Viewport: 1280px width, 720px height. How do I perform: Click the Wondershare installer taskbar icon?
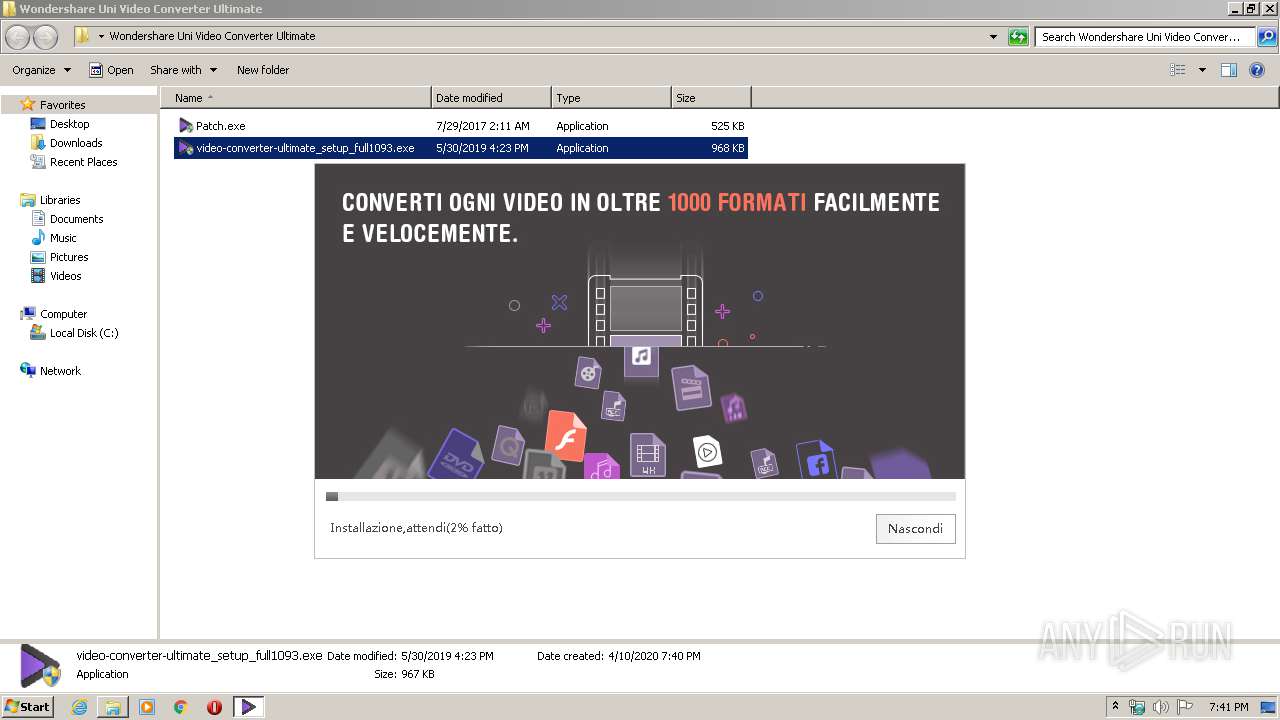pyautogui.click(x=248, y=707)
